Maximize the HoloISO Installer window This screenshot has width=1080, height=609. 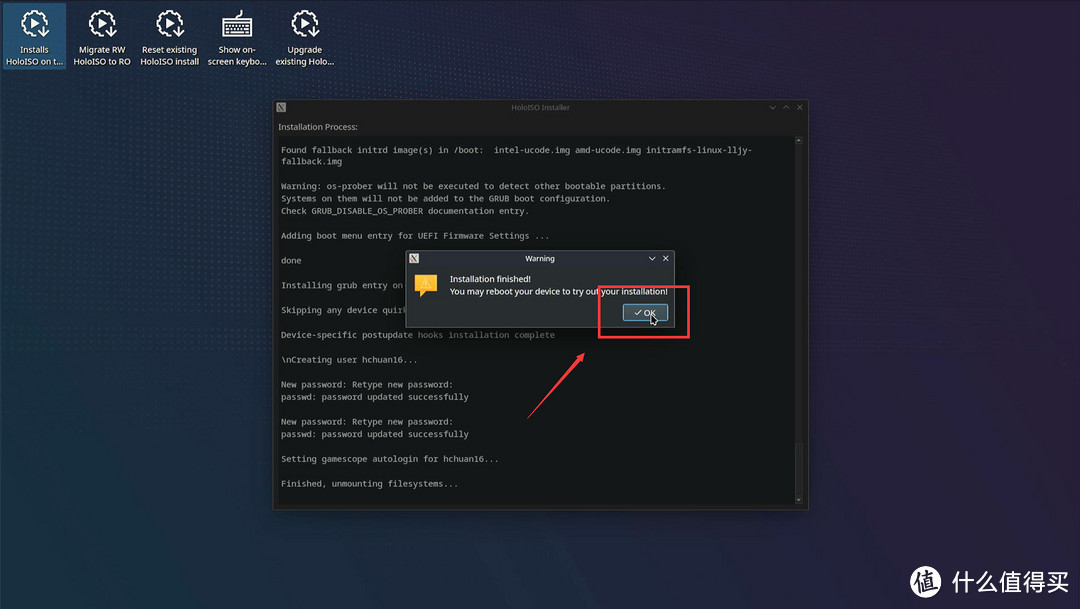pyautogui.click(x=786, y=107)
